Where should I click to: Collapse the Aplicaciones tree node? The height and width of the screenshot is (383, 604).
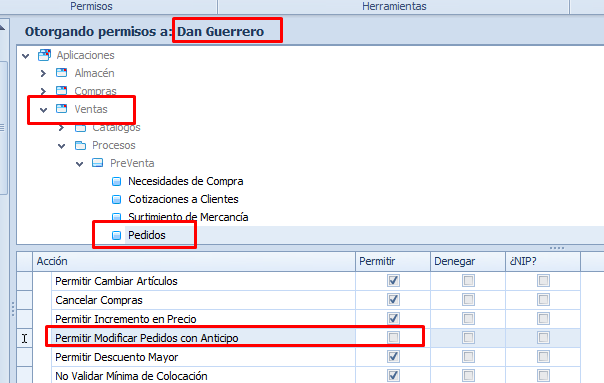[26, 56]
